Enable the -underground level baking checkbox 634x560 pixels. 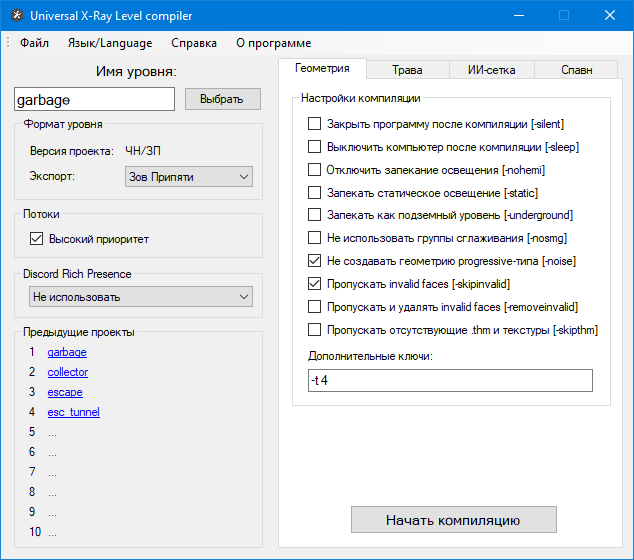point(315,215)
